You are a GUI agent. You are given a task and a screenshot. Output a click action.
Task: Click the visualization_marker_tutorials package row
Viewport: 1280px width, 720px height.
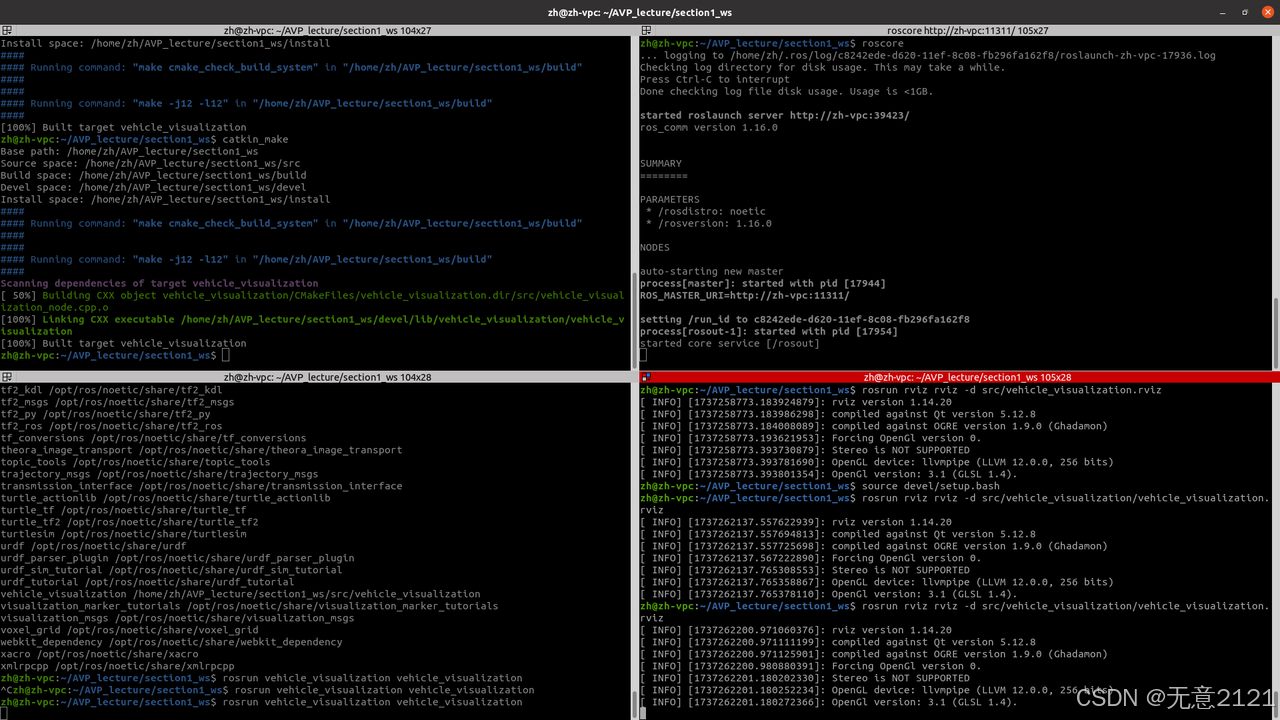coord(249,606)
